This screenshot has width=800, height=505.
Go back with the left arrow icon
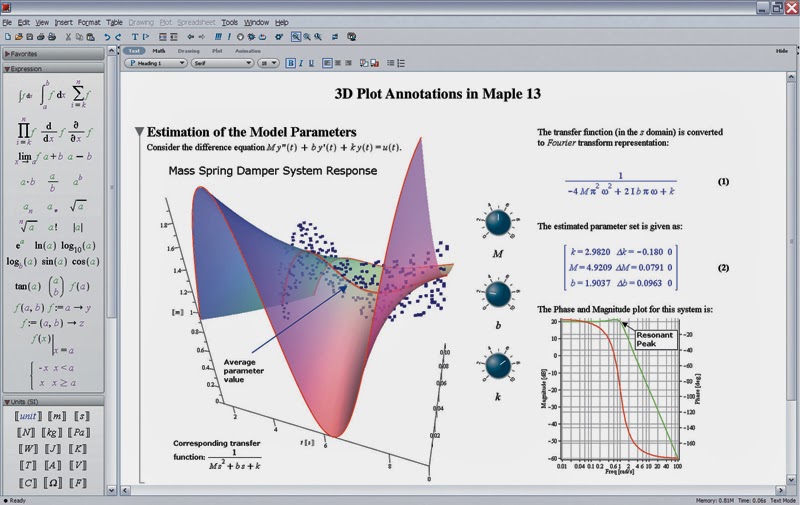(190, 37)
